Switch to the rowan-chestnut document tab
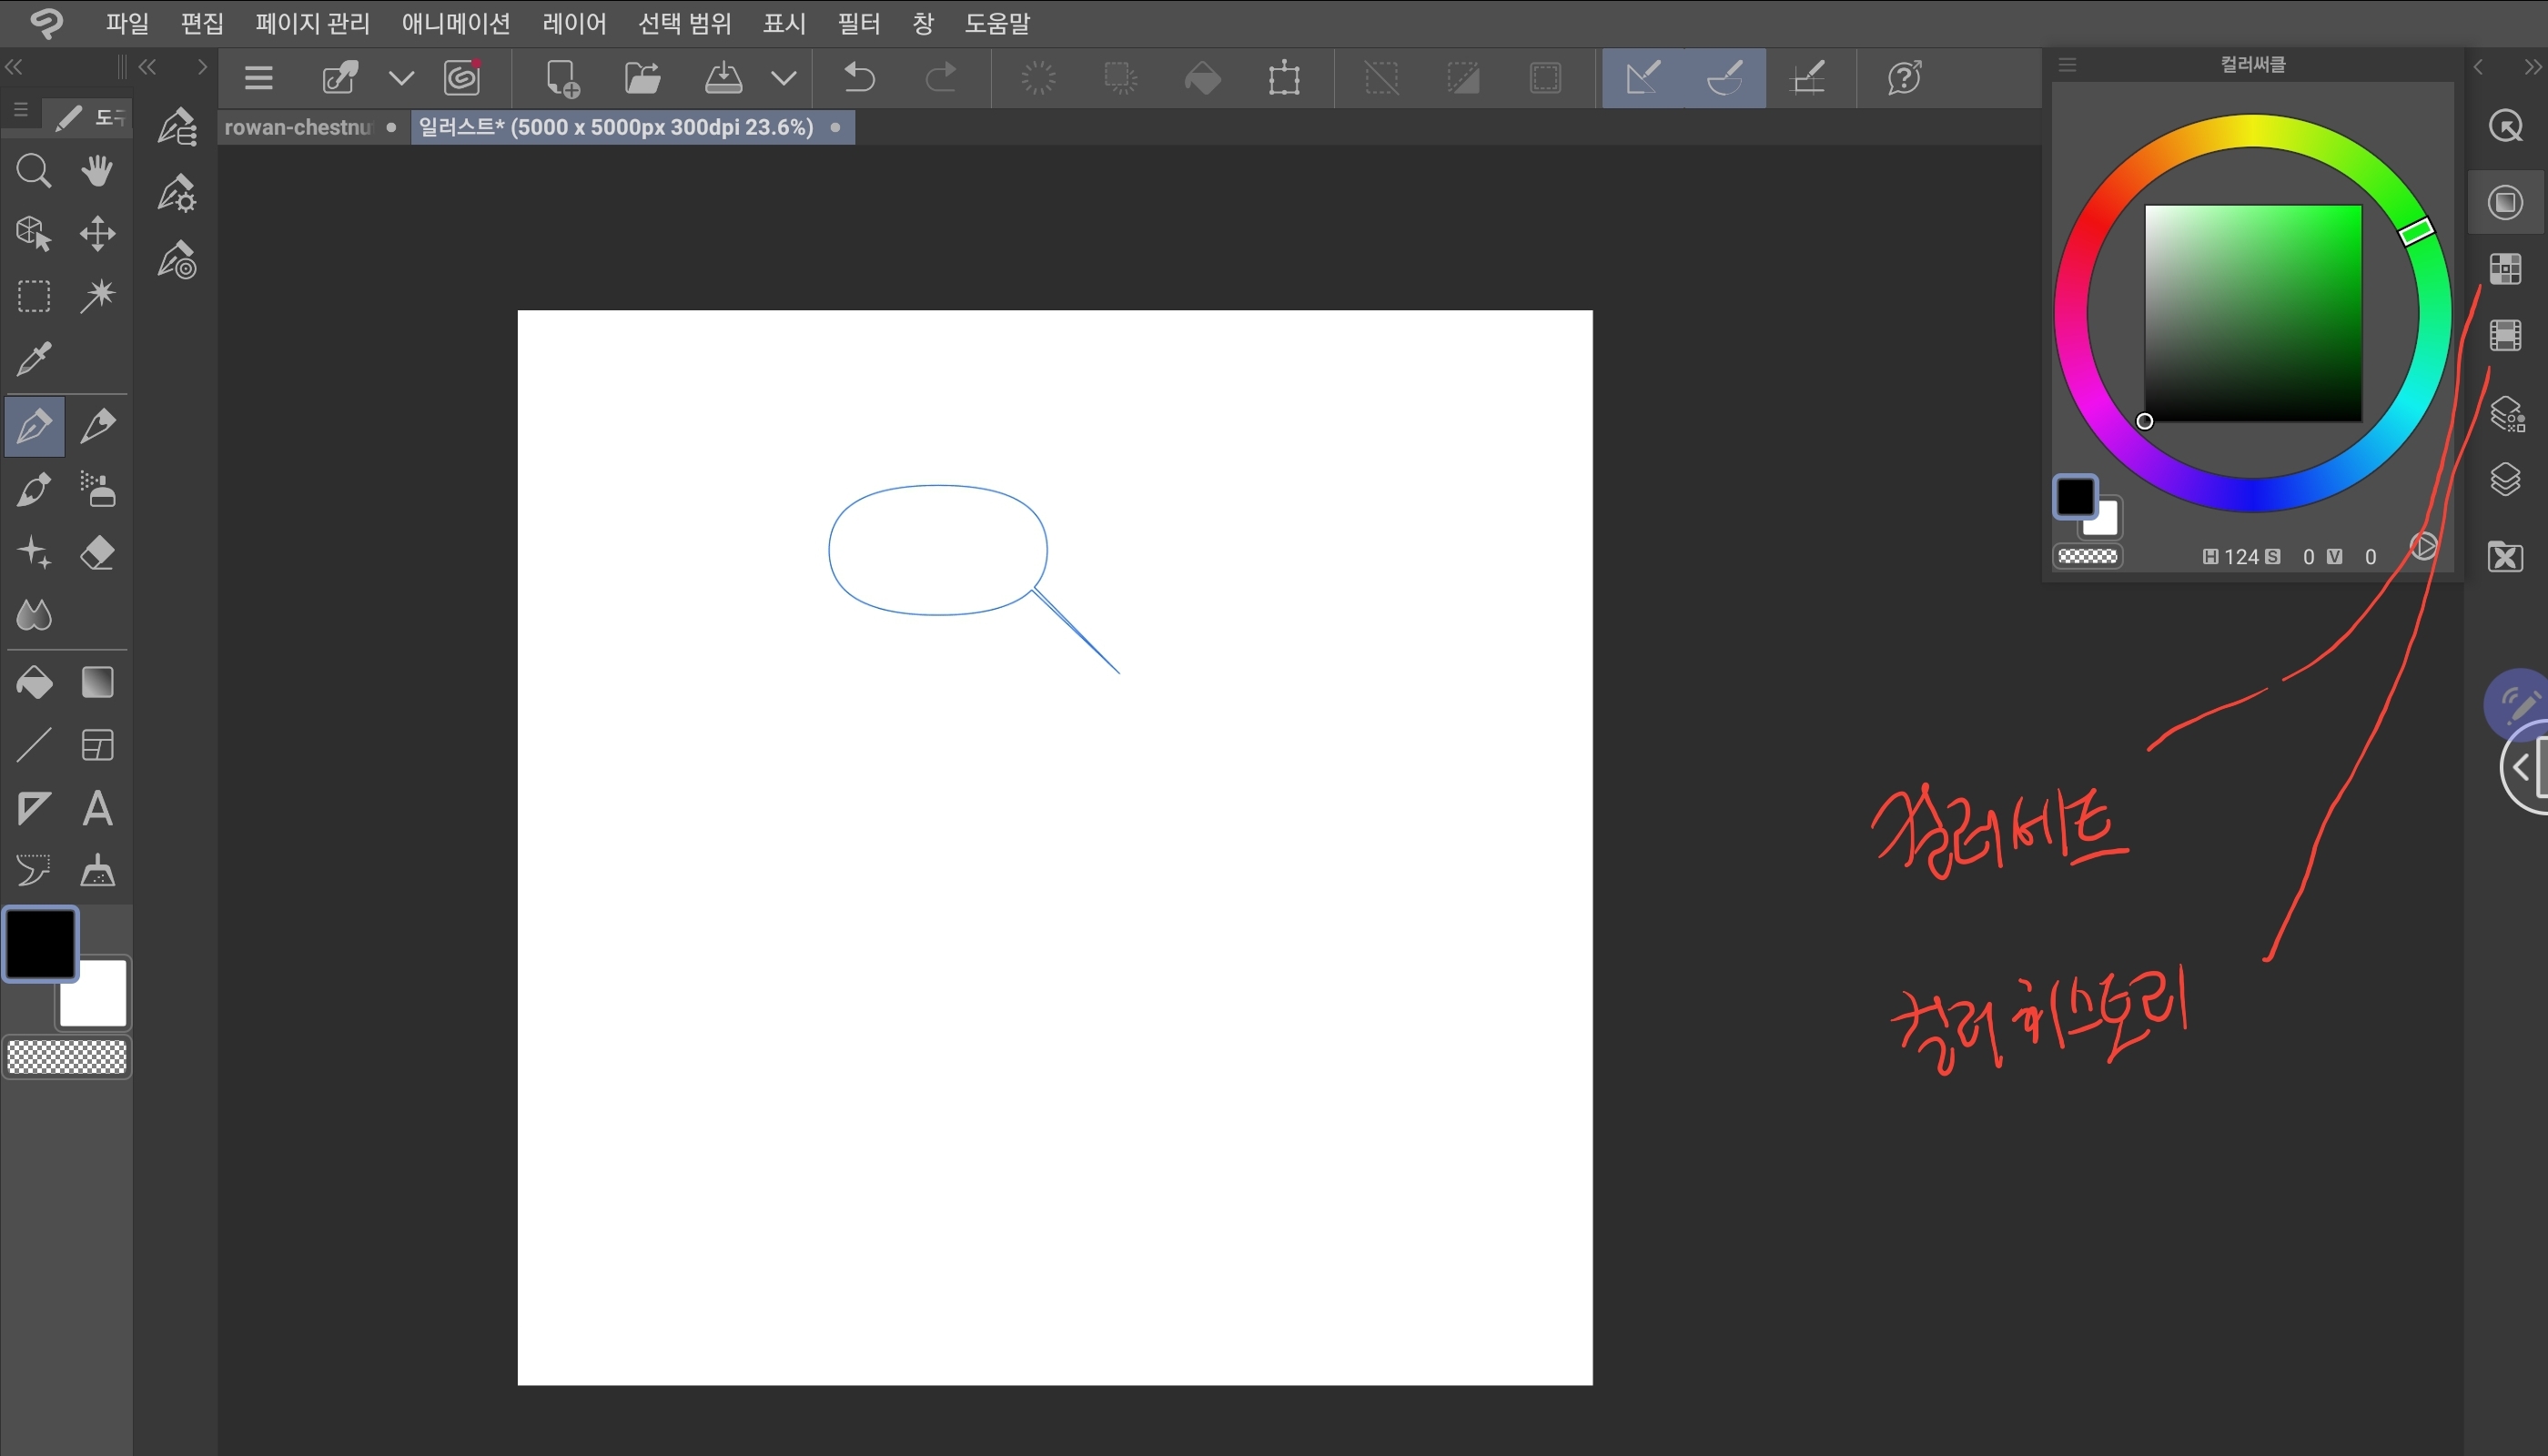The image size is (2548, 1456). (x=298, y=128)
